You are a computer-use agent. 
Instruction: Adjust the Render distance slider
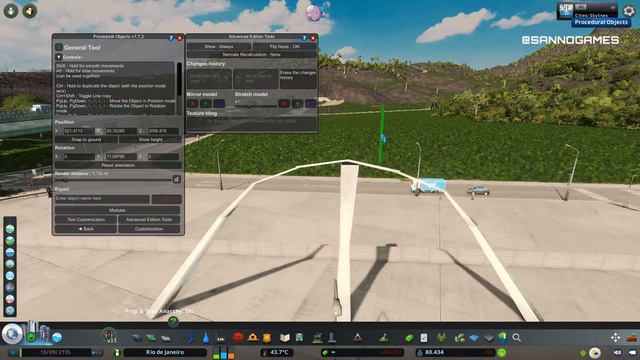pos(113,180)
